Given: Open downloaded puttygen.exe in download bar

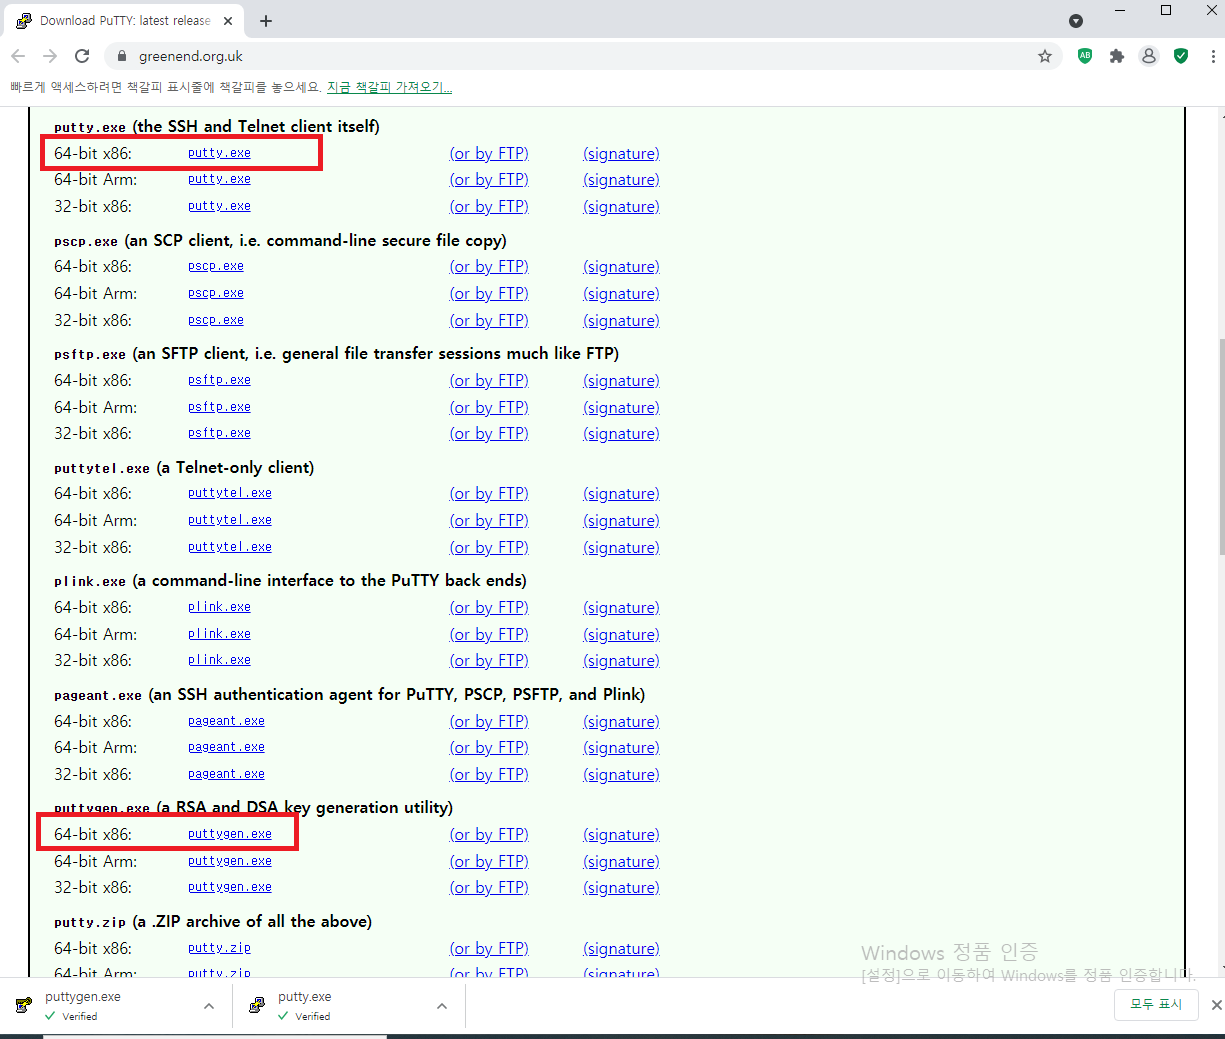Looking at the screenshot, I should [95, 1005].
